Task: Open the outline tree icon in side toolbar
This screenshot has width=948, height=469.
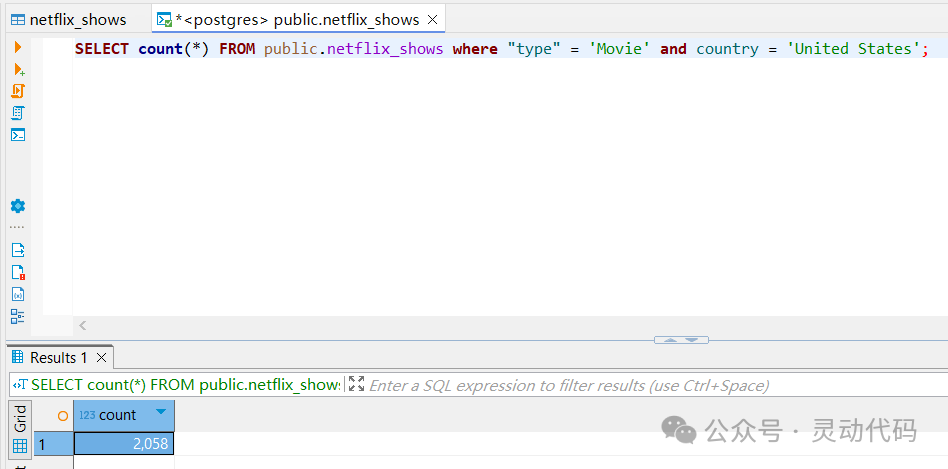Action: [x=18, y=316]
